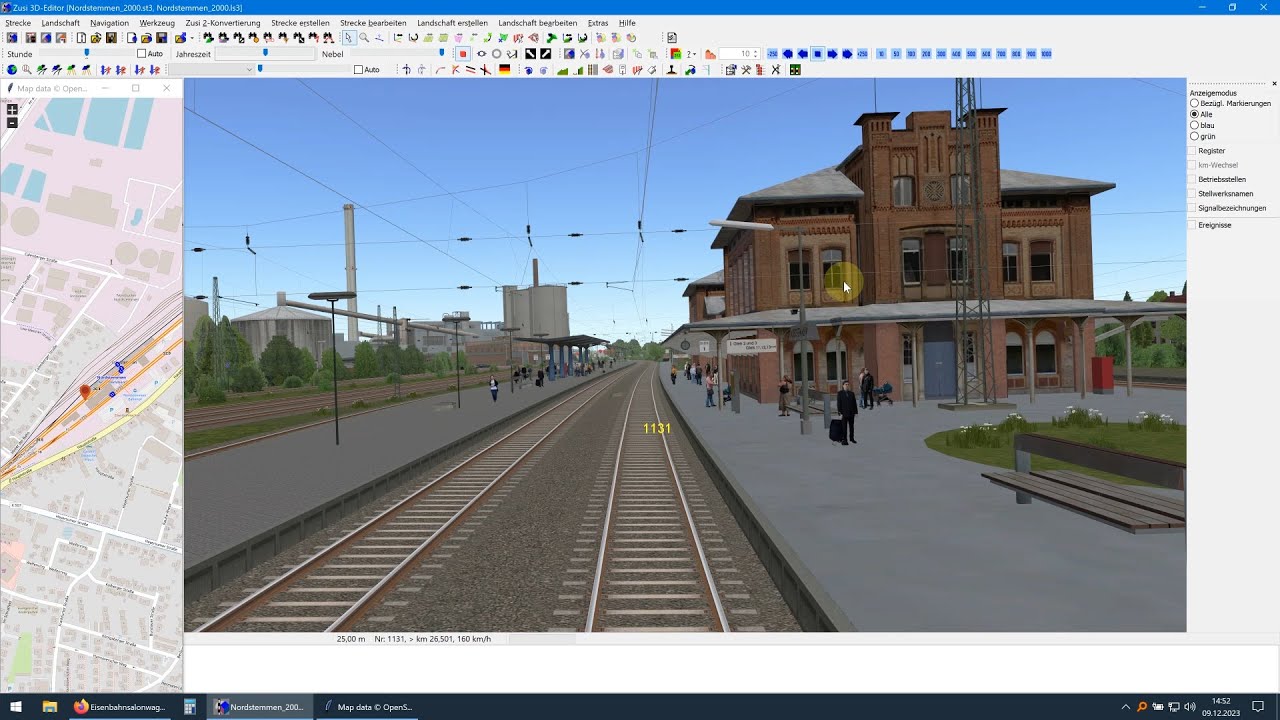The image size is (1280, 720).
Task: Expand the arrow beside the folder icon
Action: (191, 38)
